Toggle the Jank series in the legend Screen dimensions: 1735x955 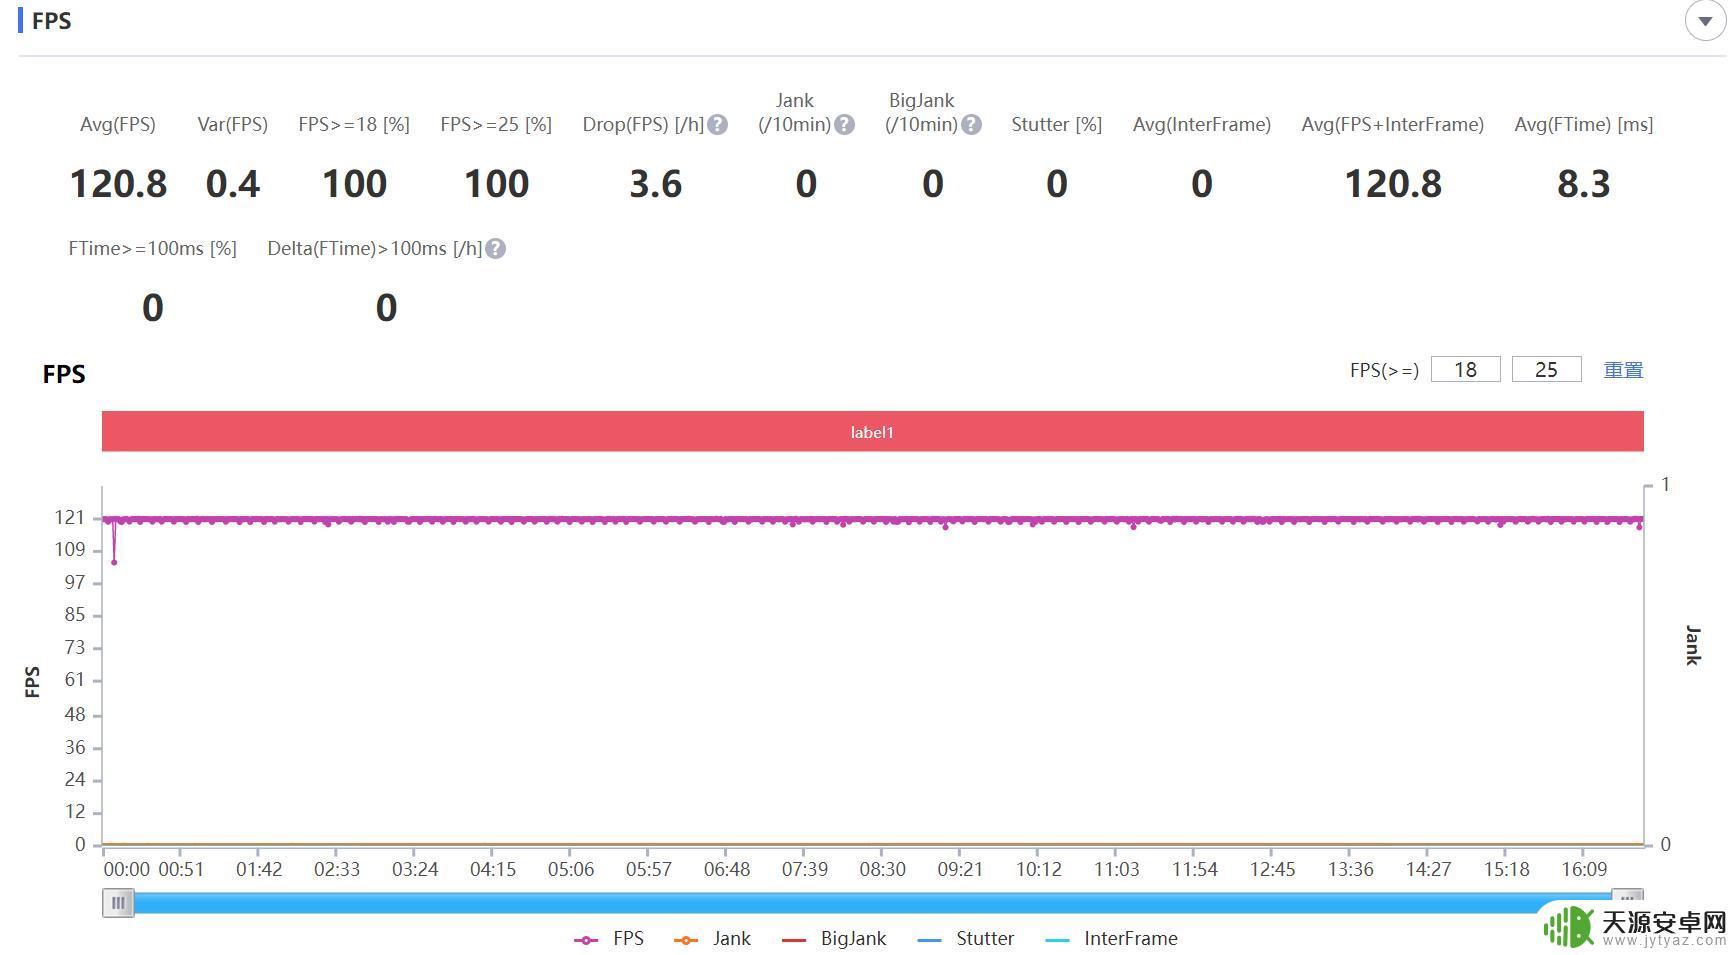click(712, 939)
